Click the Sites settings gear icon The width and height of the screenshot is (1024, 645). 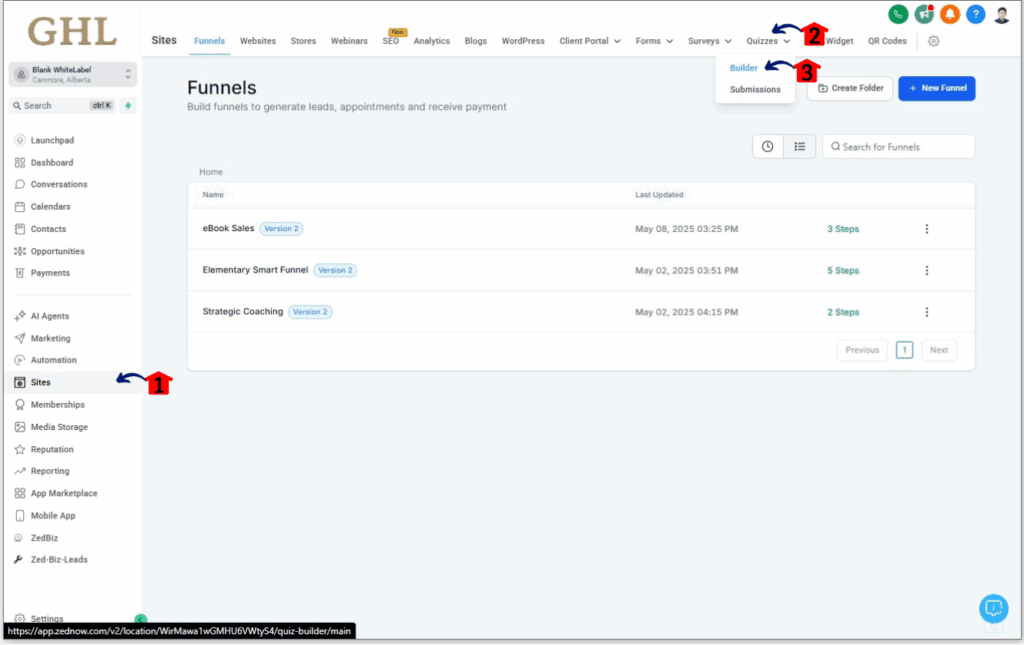coord(934,41)
